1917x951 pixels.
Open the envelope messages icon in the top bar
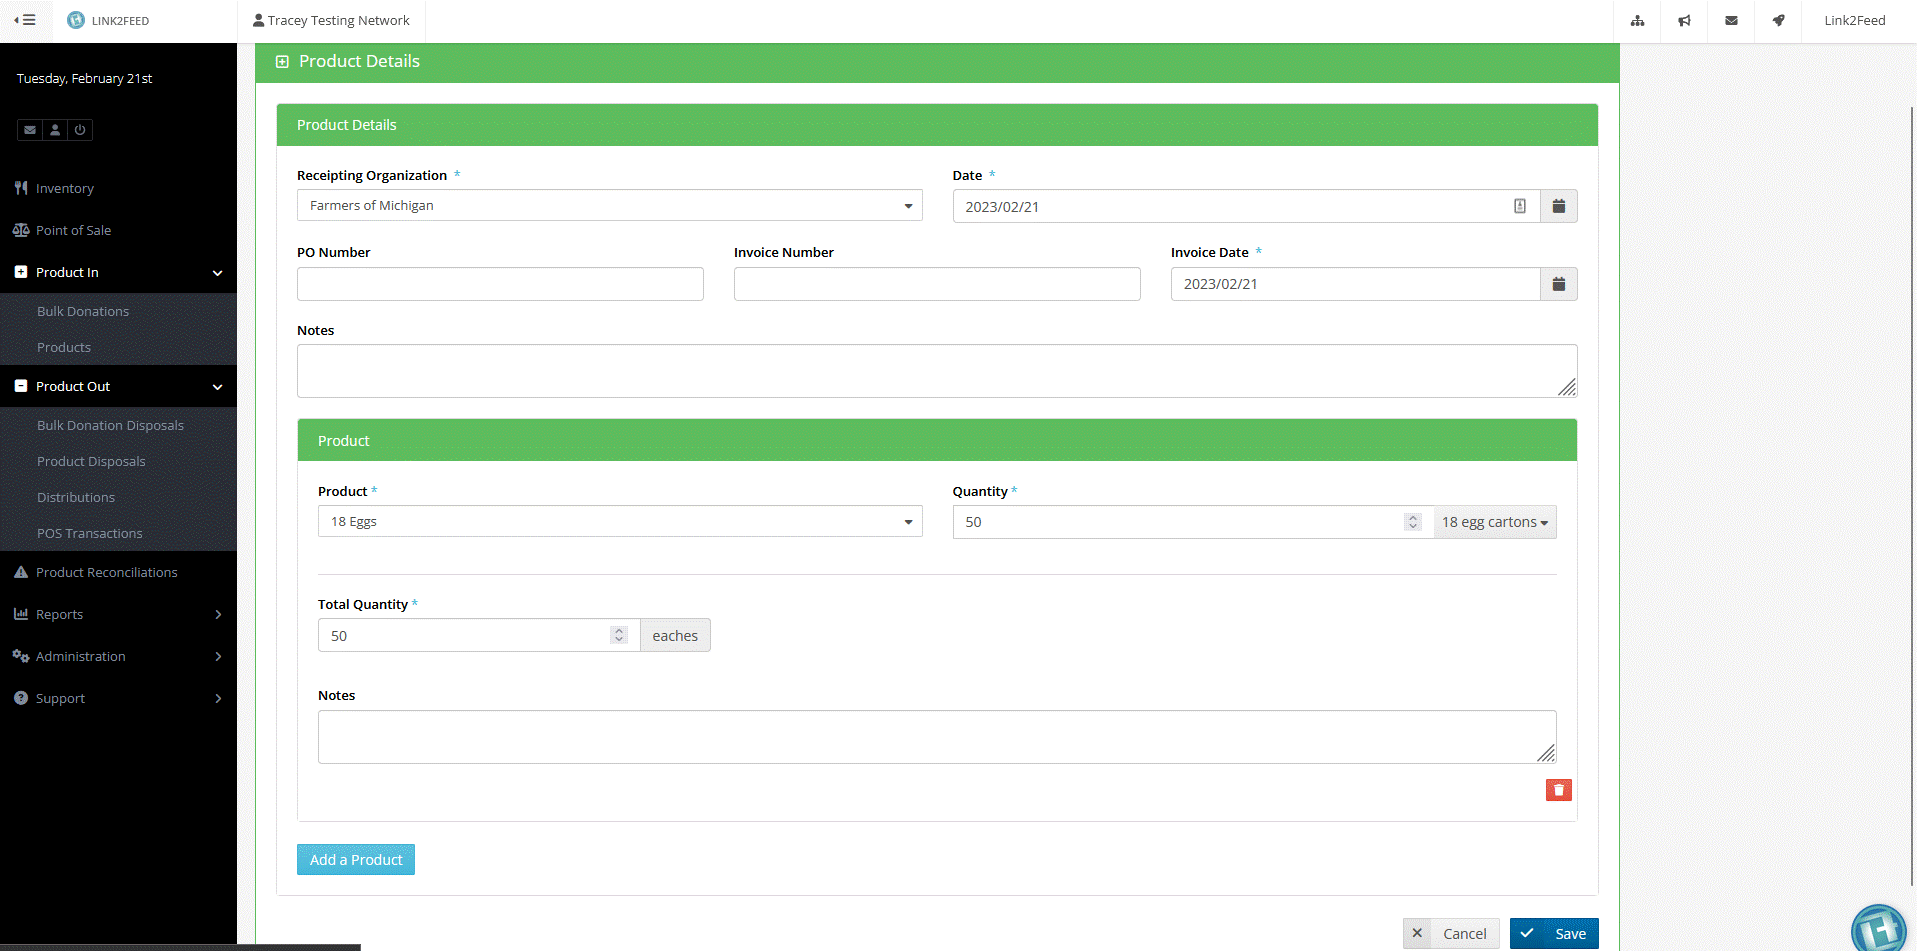(1732, 20)
